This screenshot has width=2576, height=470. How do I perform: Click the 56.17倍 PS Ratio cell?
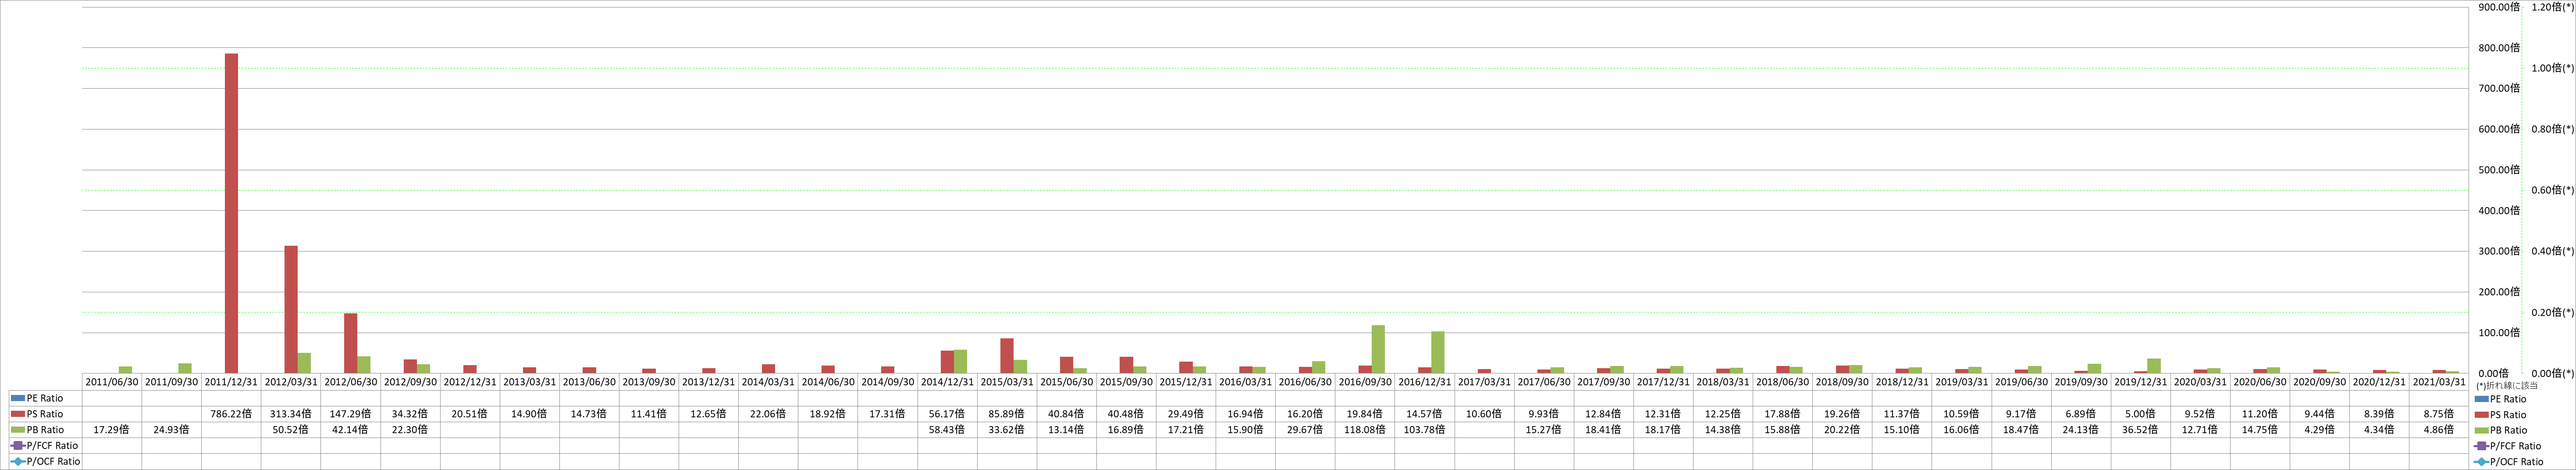tap(947, 414)
